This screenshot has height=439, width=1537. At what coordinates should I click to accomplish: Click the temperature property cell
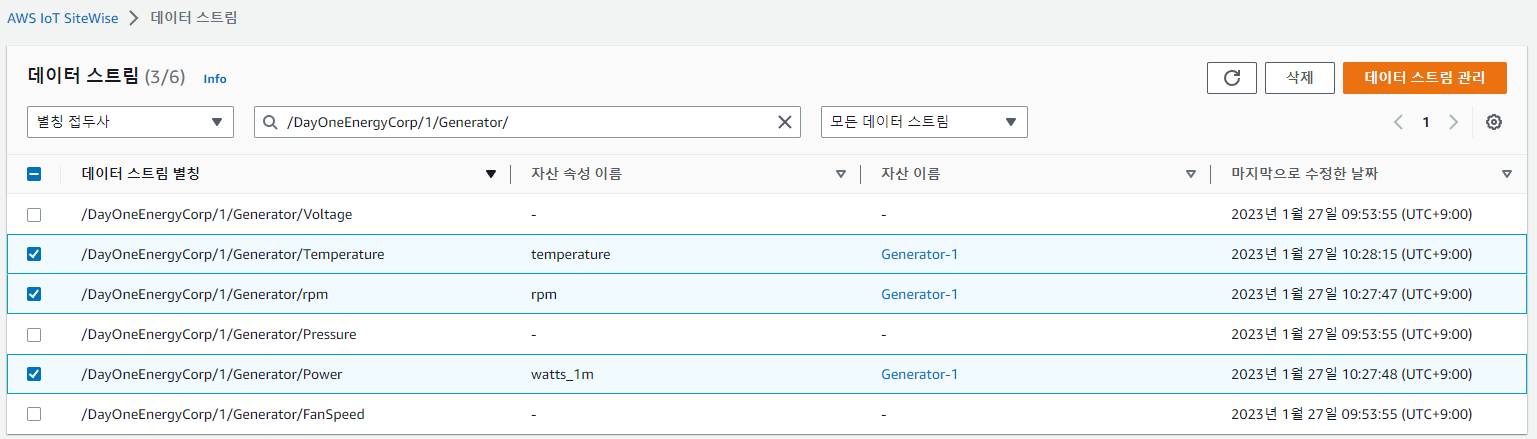570,254
